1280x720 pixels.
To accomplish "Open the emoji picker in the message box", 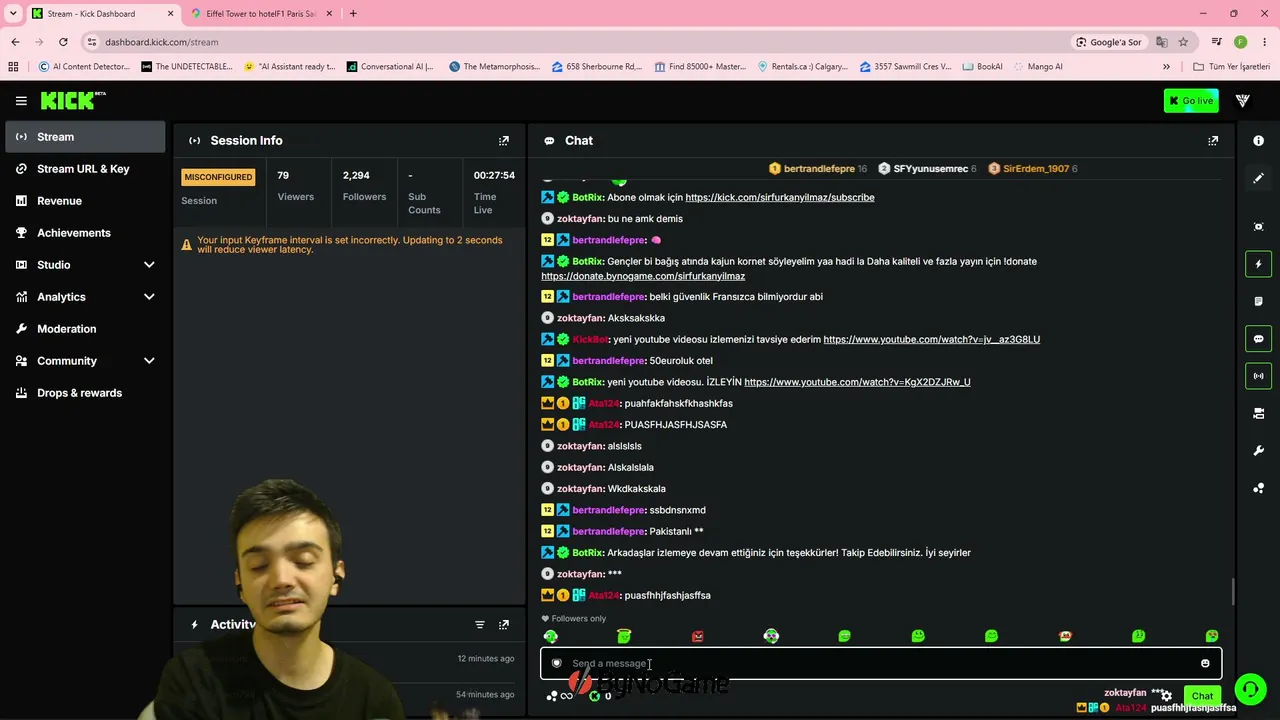I will (1205, 663).
